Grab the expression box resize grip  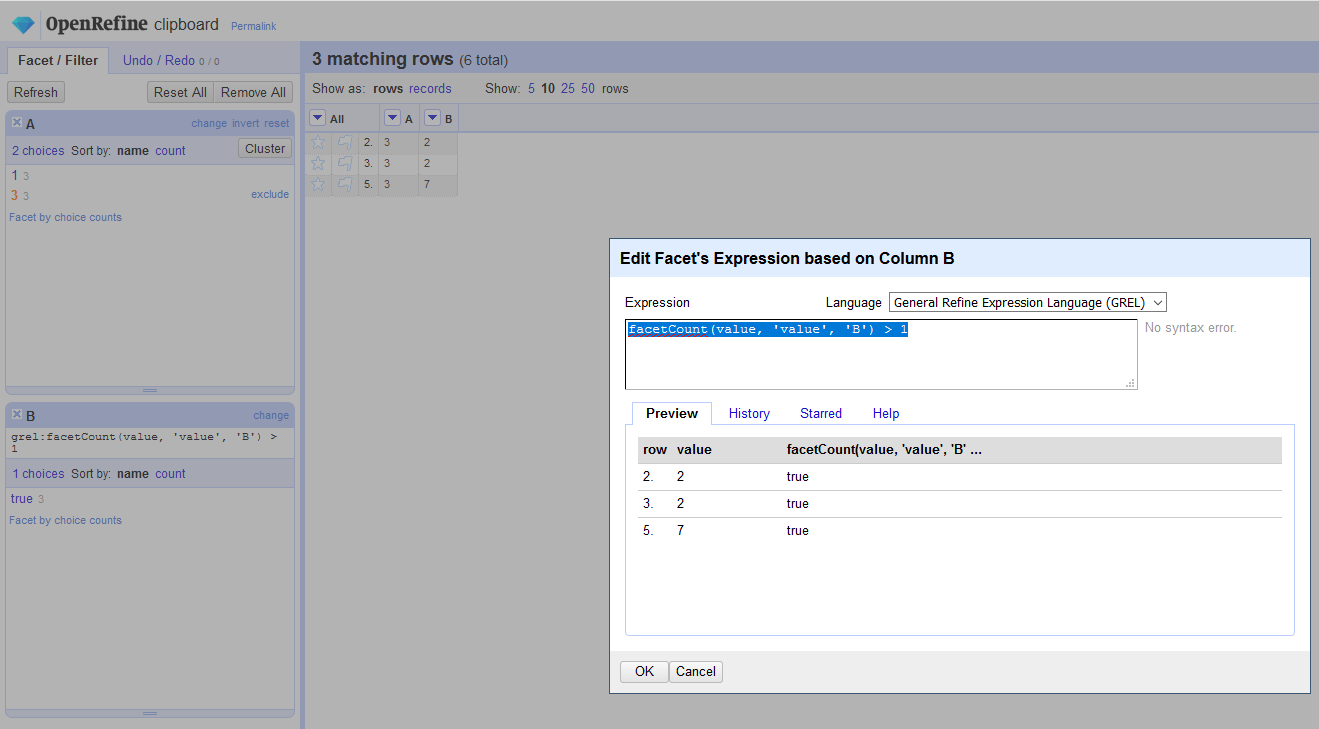tap(1131, 383)
